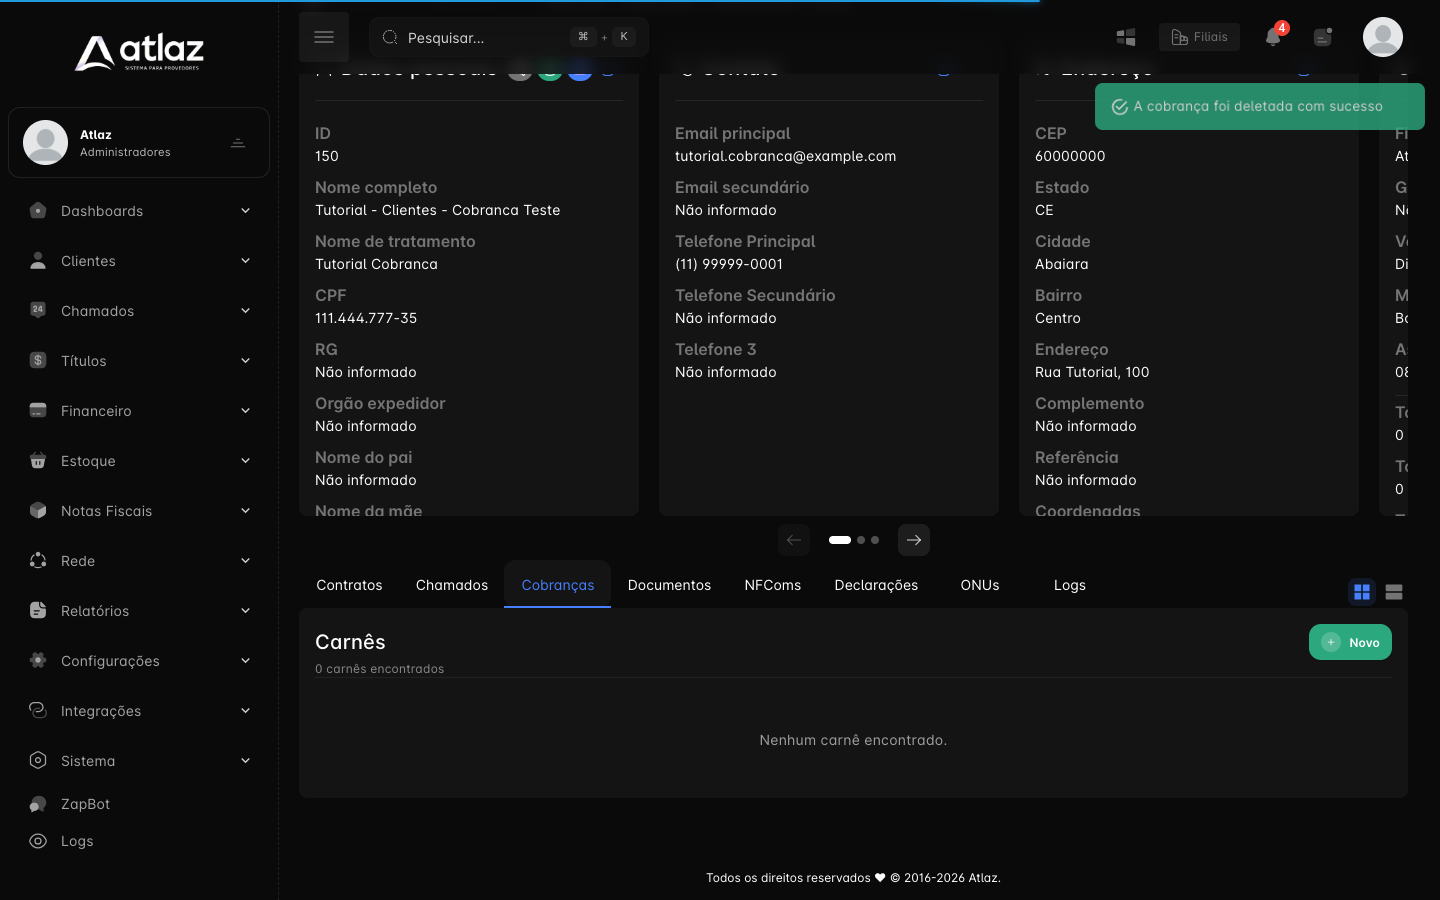Open the Documentos tab
1440x900 pixels.
[669, 585]
